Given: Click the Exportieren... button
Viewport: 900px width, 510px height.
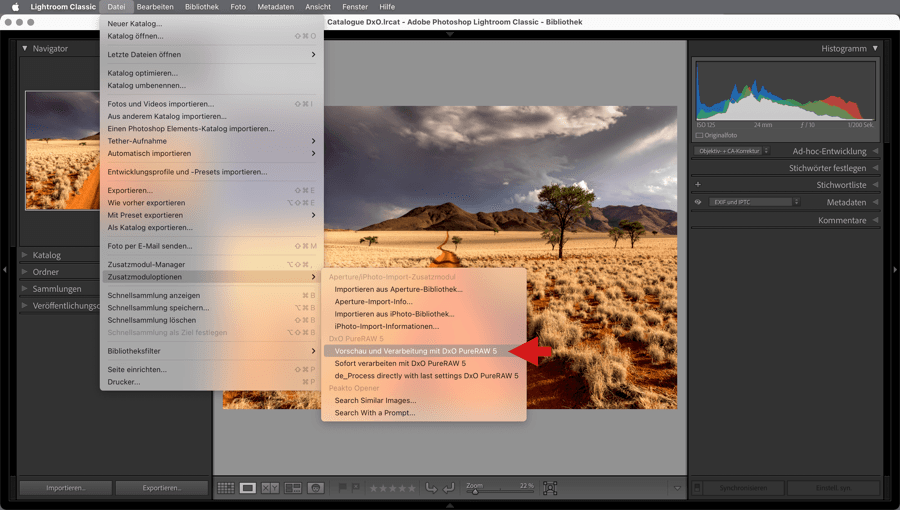Looking at the screenshot, I should (162, 488).
